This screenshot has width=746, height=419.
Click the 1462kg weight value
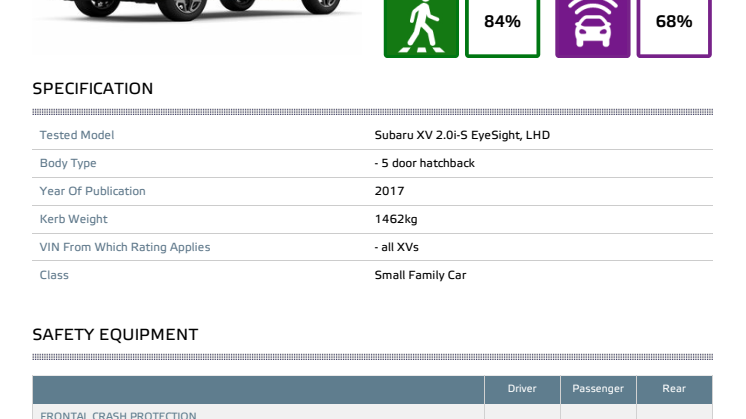click(396, 219)
